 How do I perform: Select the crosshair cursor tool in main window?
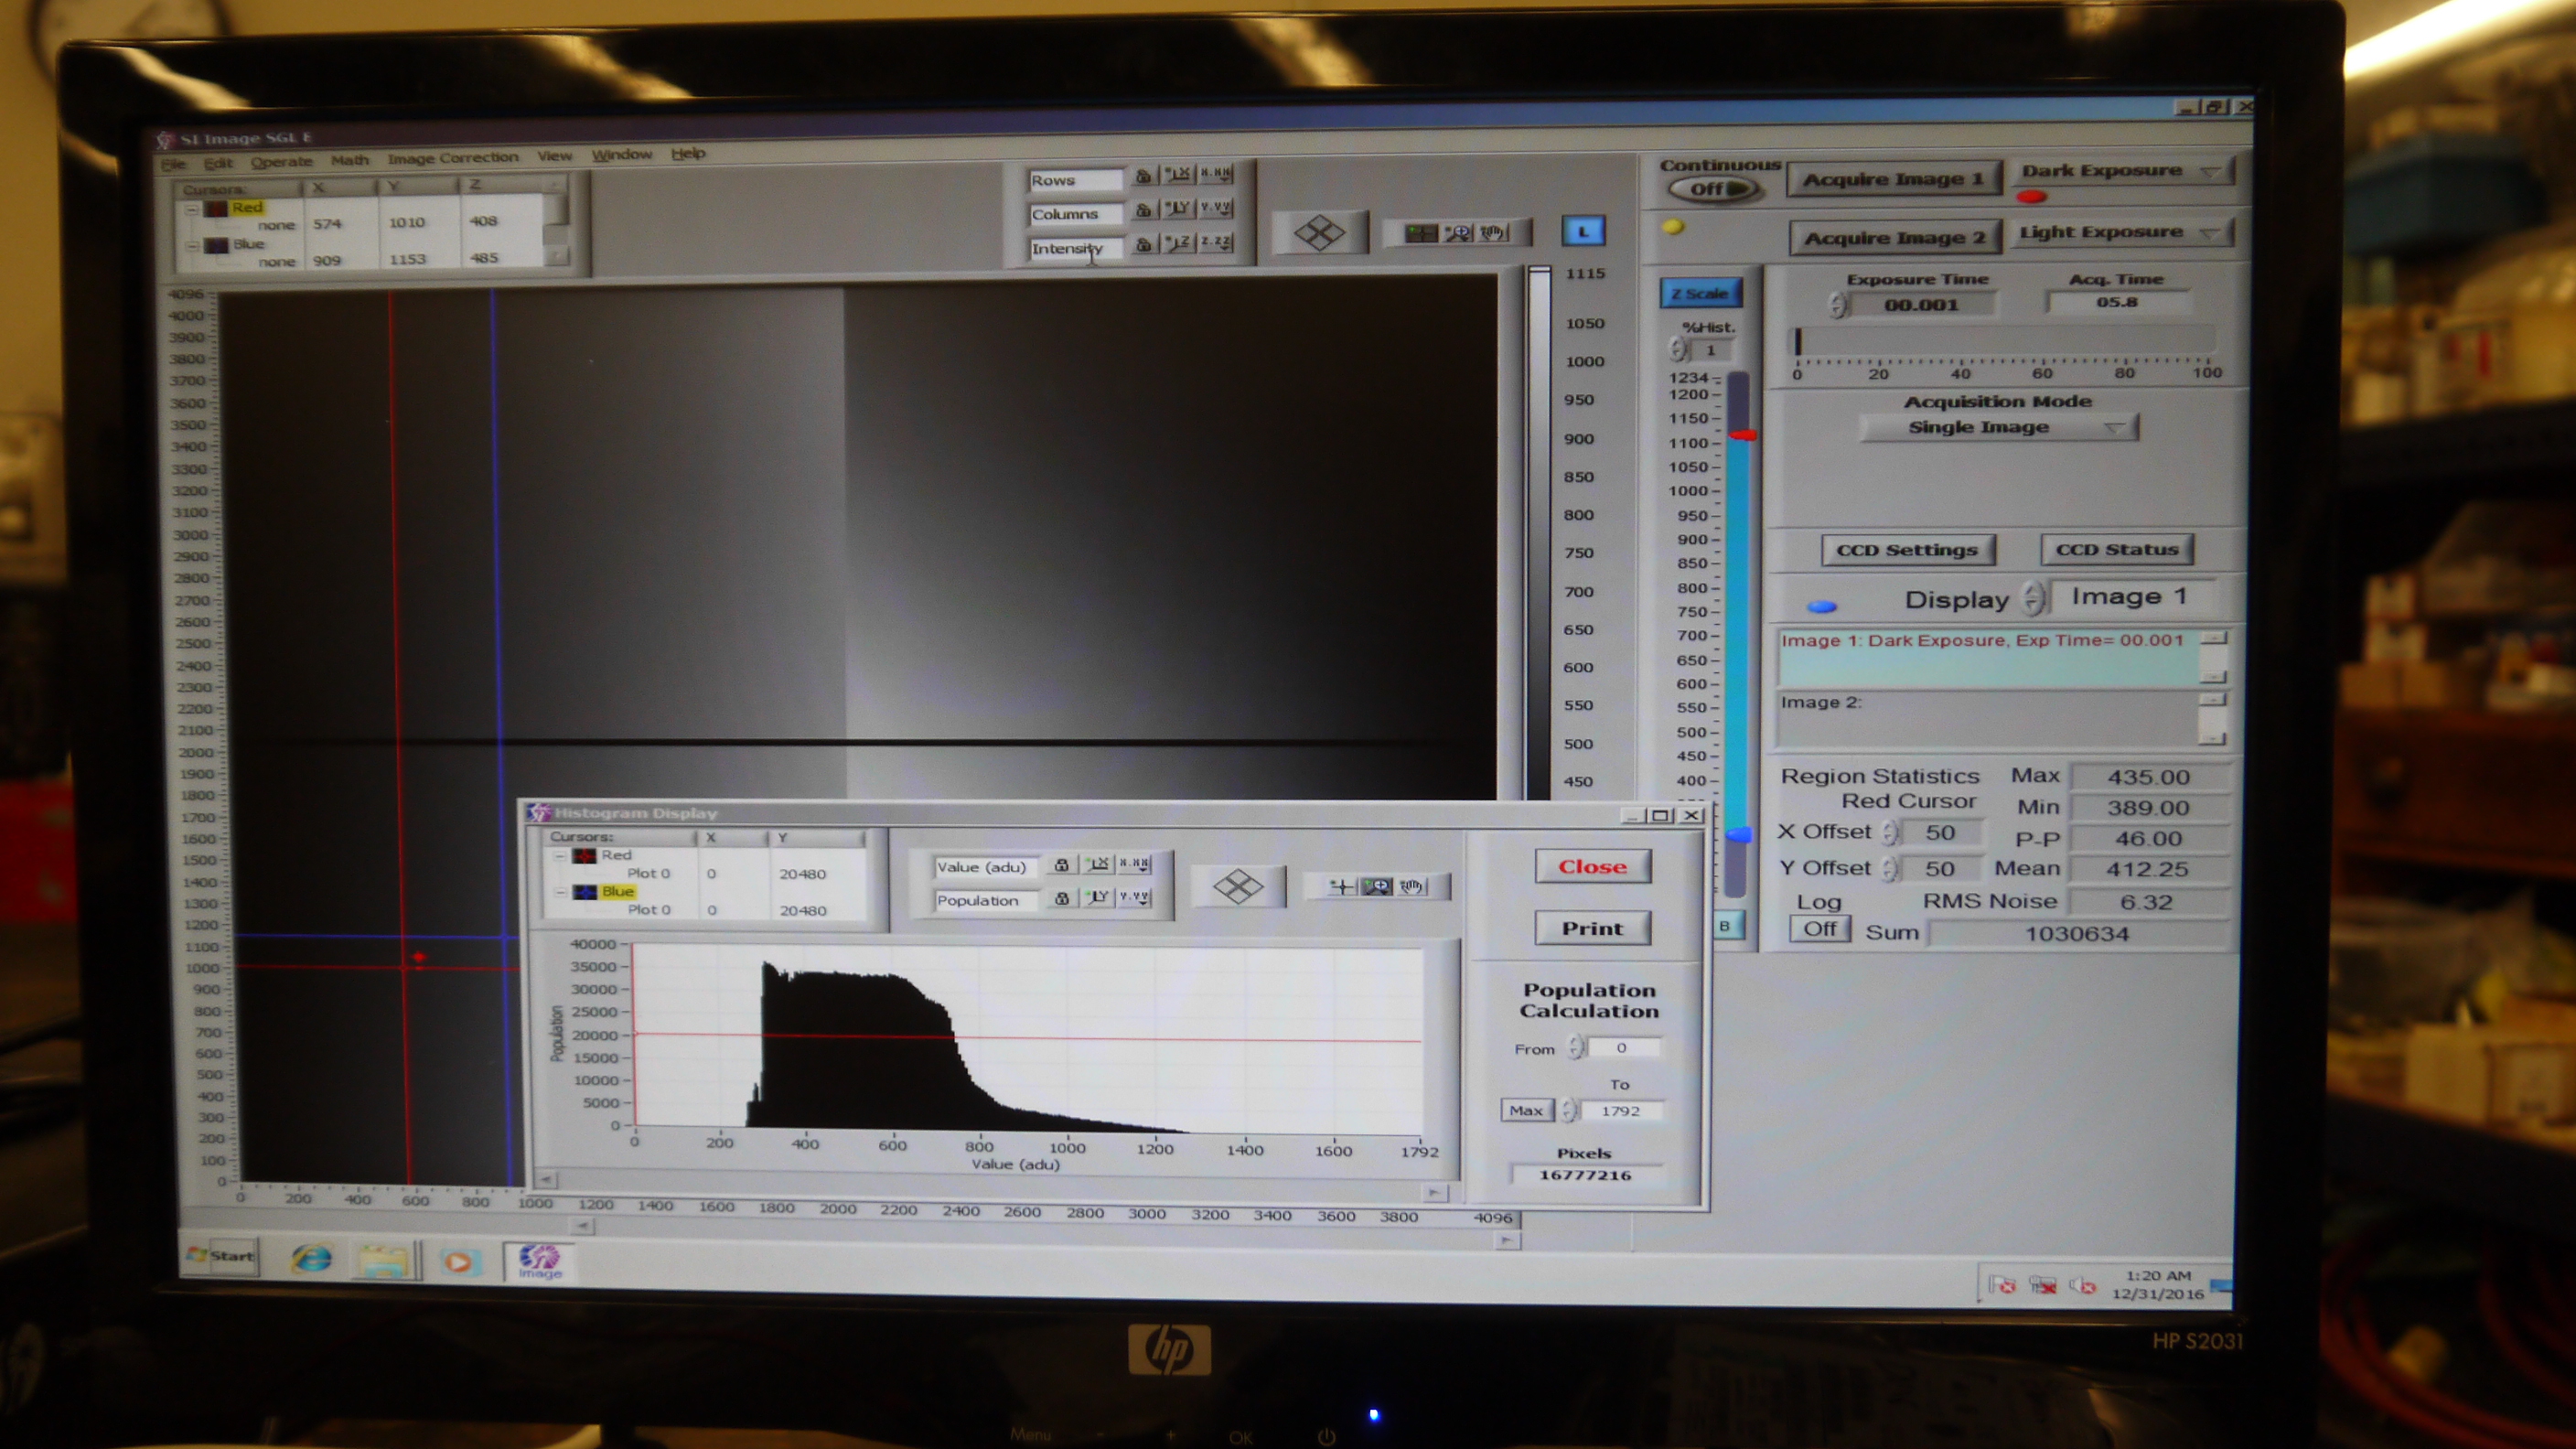pyautogui.click(x=1420, y=234)
